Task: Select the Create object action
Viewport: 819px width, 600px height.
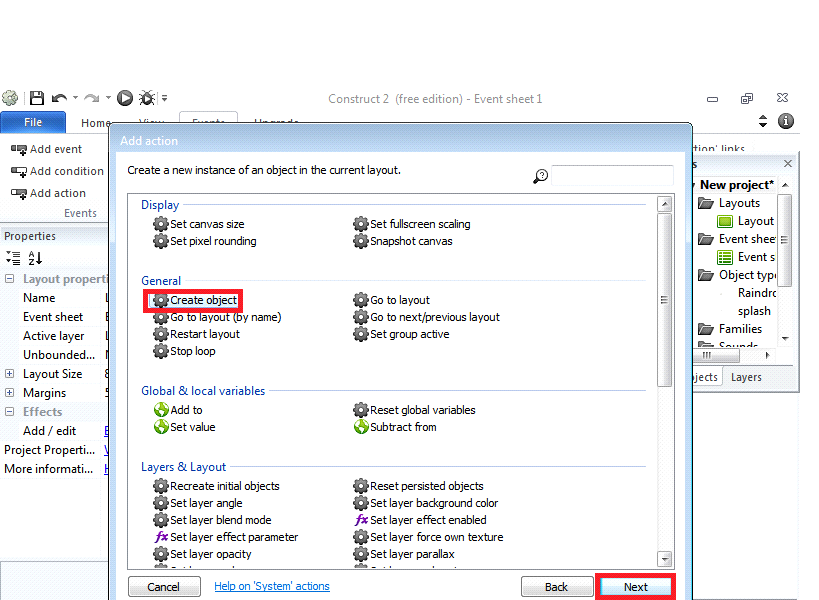Action: [194, 300]
